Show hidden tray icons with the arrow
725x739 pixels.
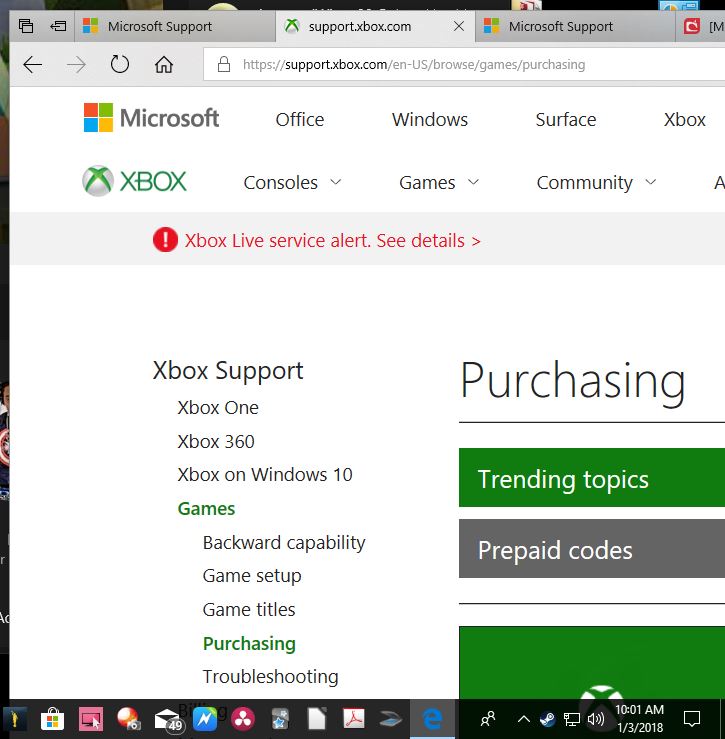[523, 719]
